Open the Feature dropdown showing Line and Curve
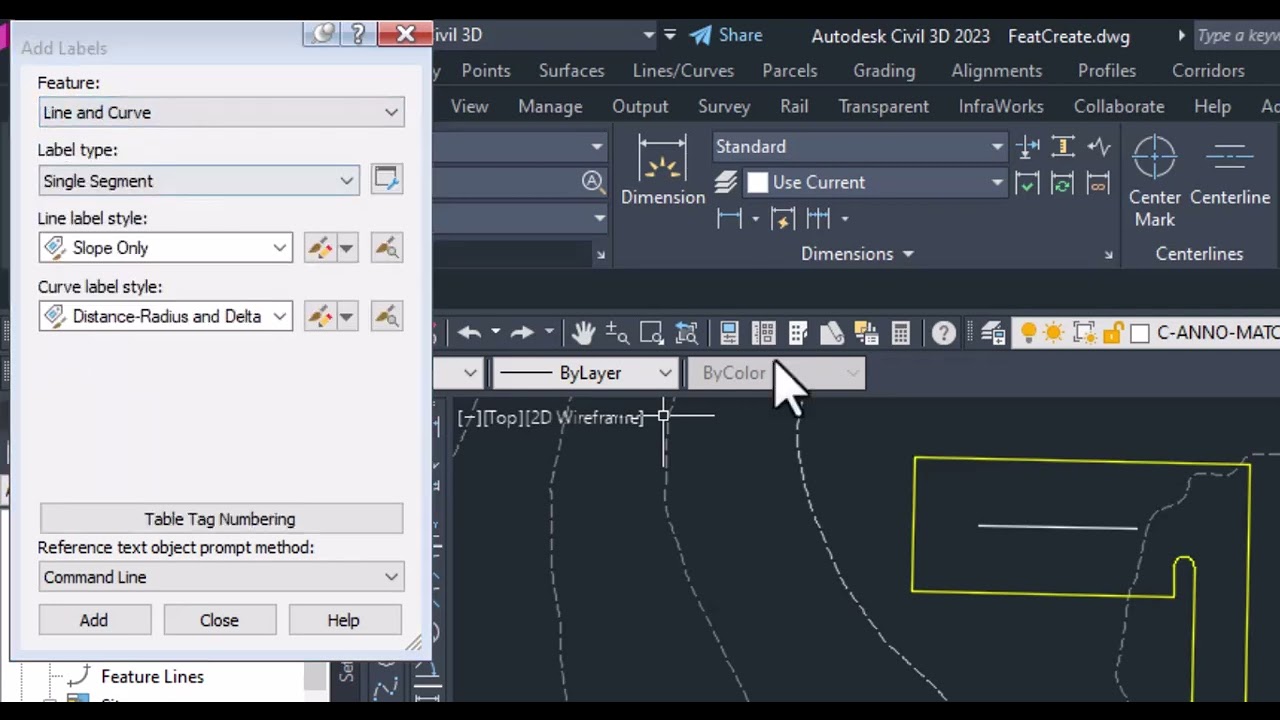This screenshot has height=720, width=1280. 221,112
